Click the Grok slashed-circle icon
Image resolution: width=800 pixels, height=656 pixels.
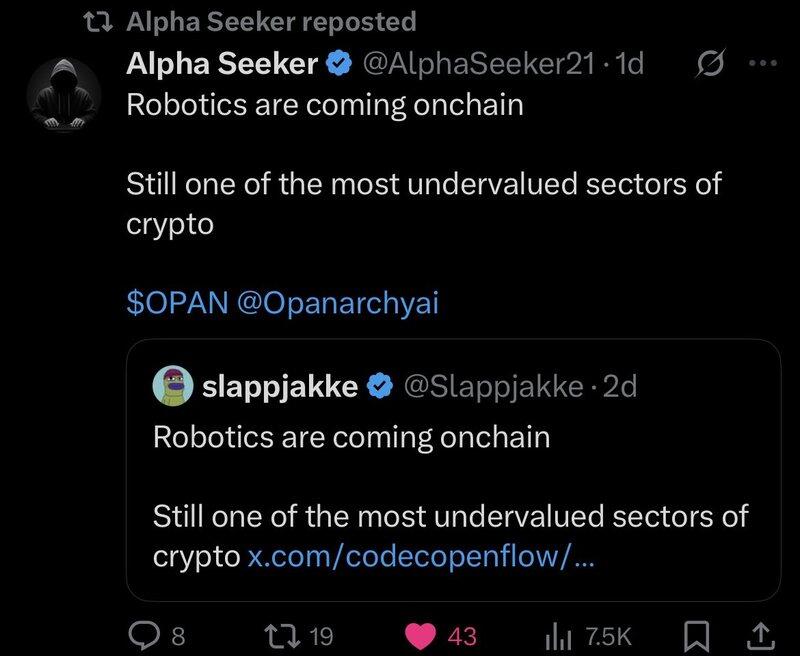click(x=709, y=65)
